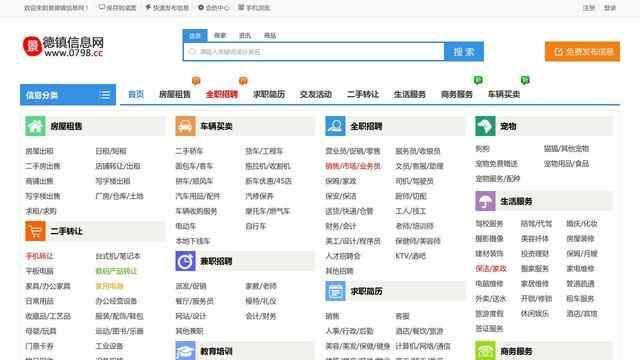640x360 pixels.
Task: Open 二手转让 in the navigation bar
Action: pos(363,94)
